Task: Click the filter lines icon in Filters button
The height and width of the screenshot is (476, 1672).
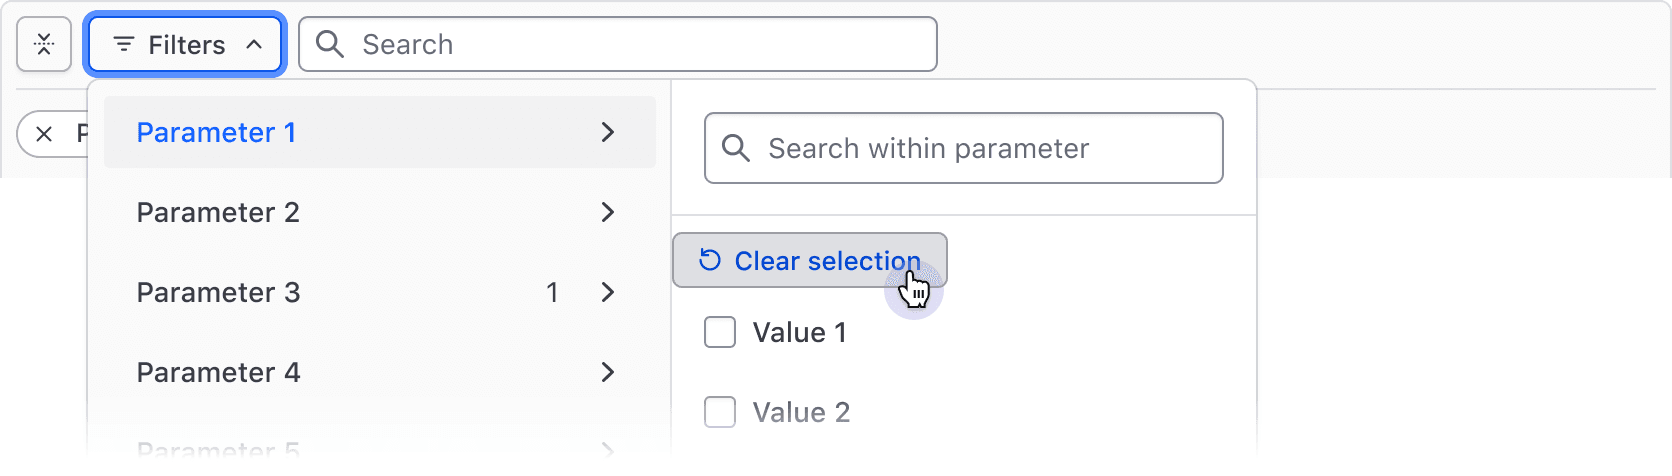Action: [124, 45]
